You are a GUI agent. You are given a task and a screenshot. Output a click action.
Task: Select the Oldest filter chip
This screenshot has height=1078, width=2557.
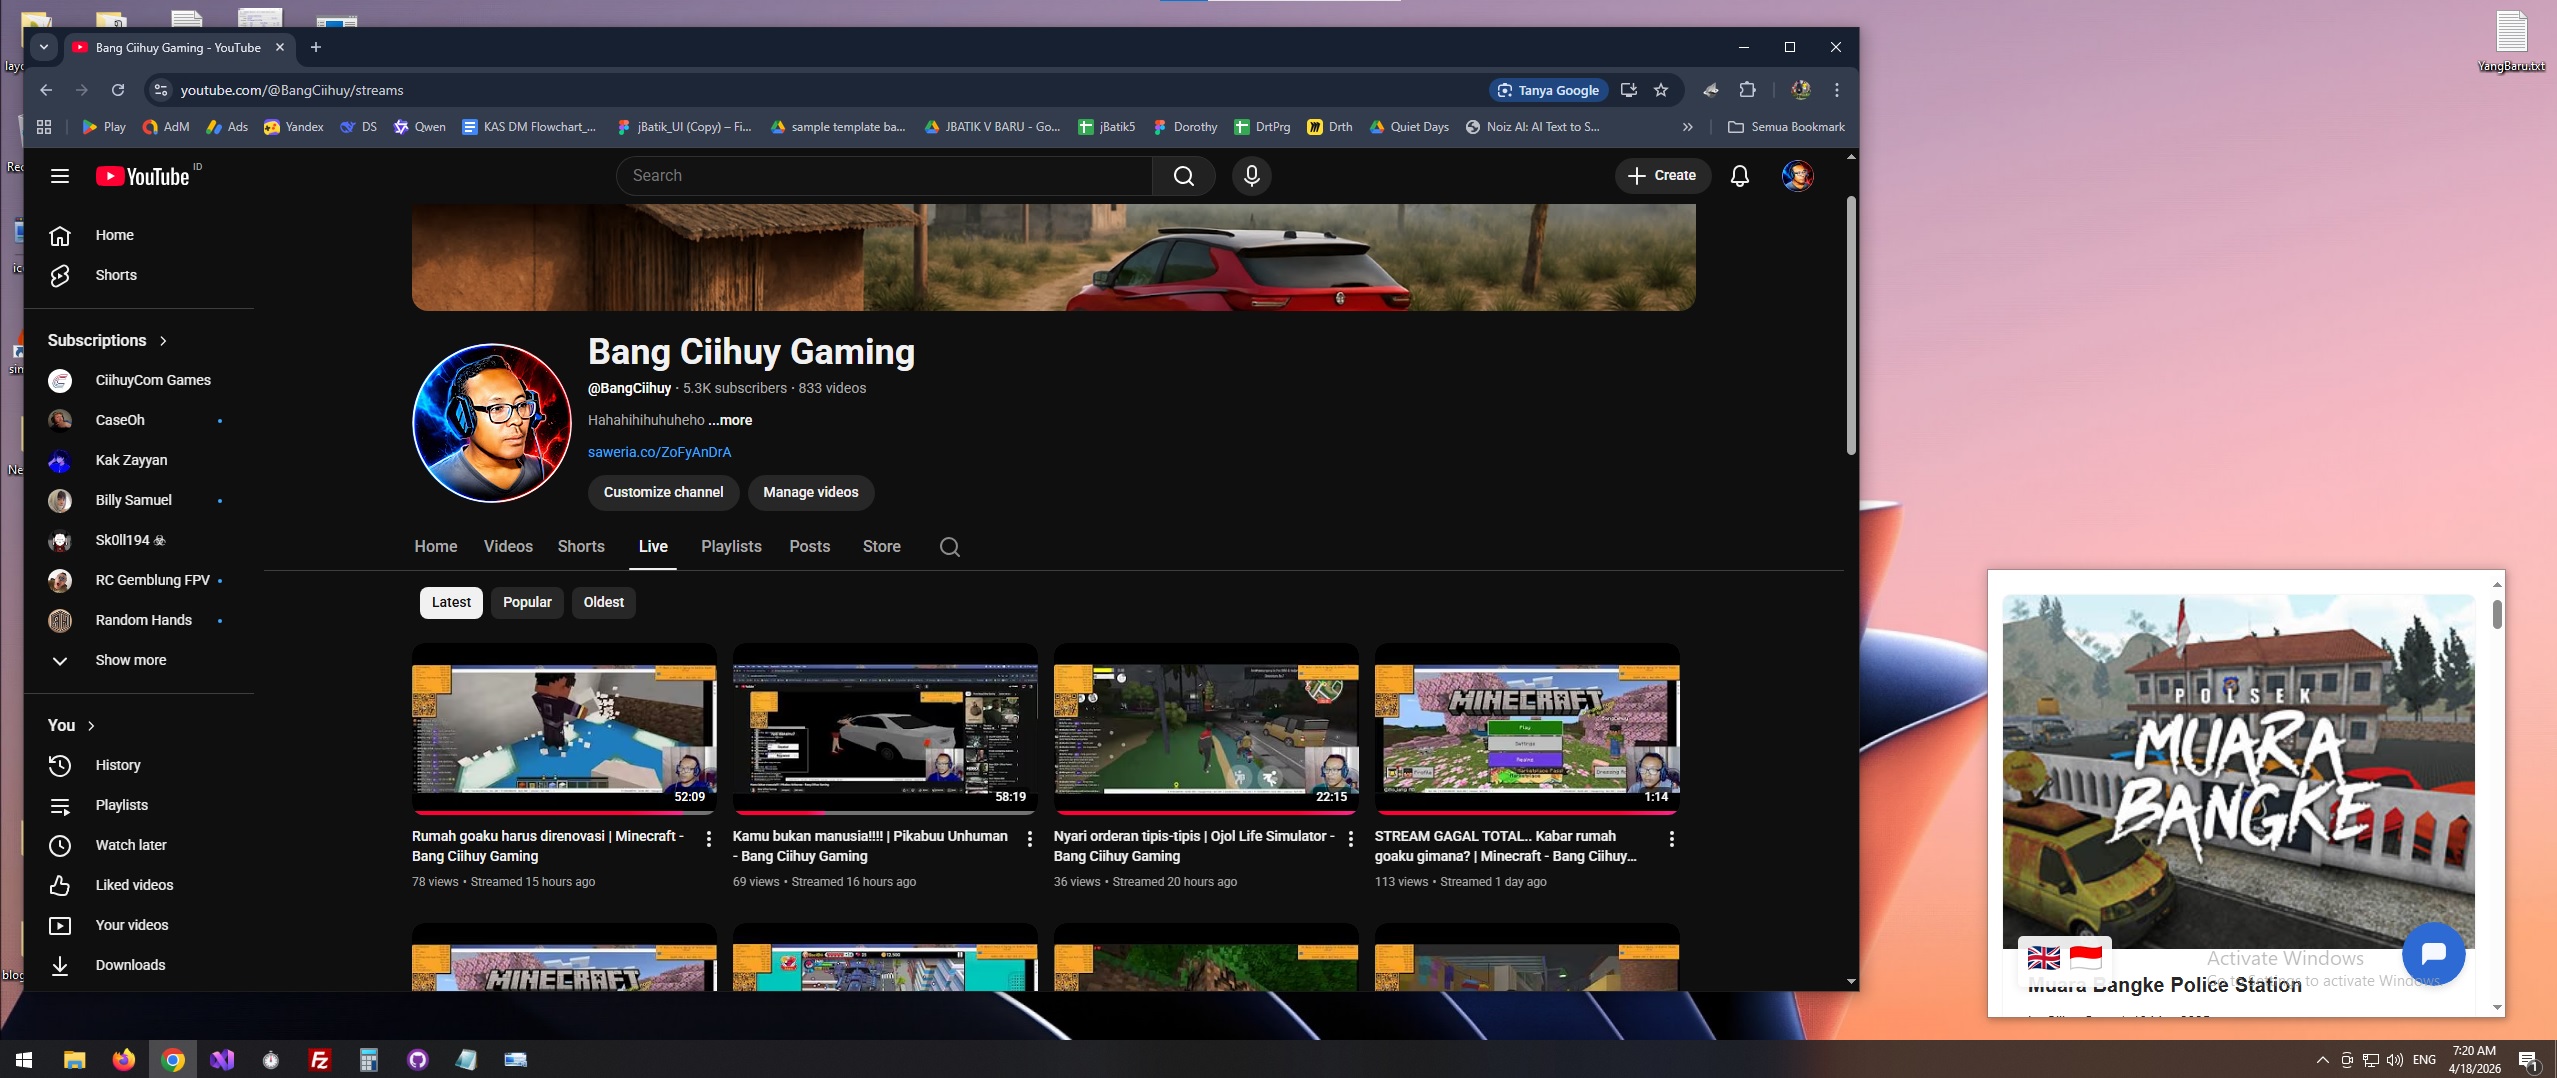(x=603, y=602)
